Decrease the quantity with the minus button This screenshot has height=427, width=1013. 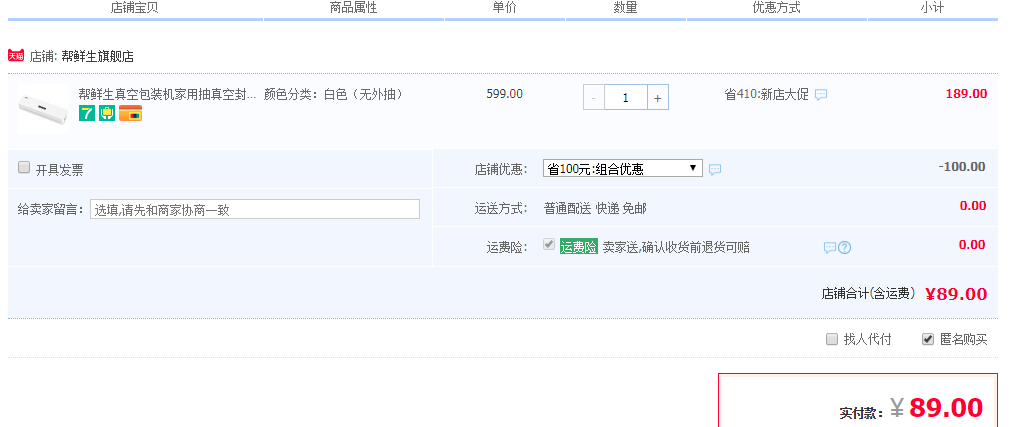[x=594, y=98]
